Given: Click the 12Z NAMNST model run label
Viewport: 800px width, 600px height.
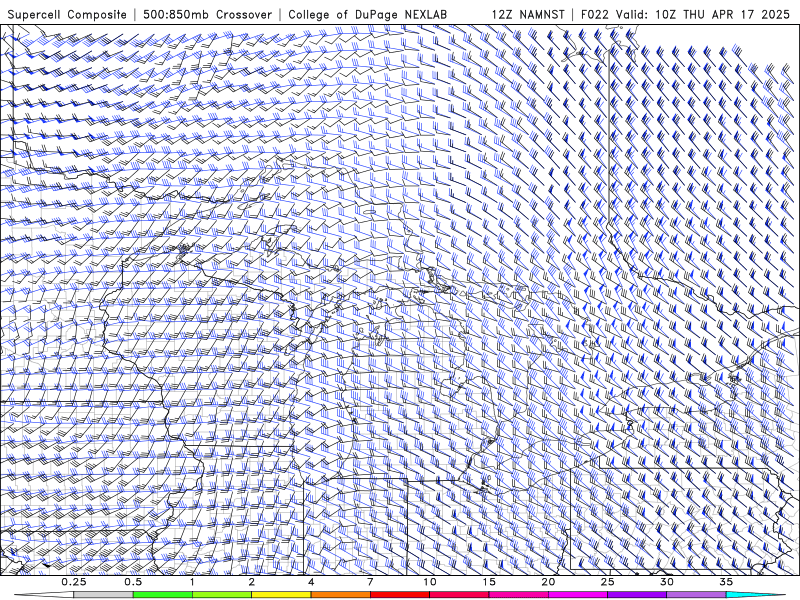Looking at the screenshot, I should (528, 14).
